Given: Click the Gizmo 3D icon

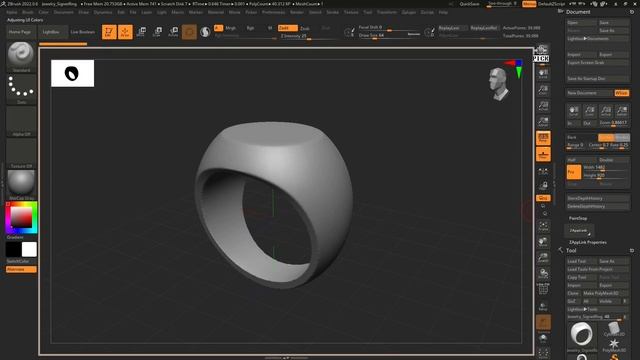Looking at the screenshot, I should [189, 31].
